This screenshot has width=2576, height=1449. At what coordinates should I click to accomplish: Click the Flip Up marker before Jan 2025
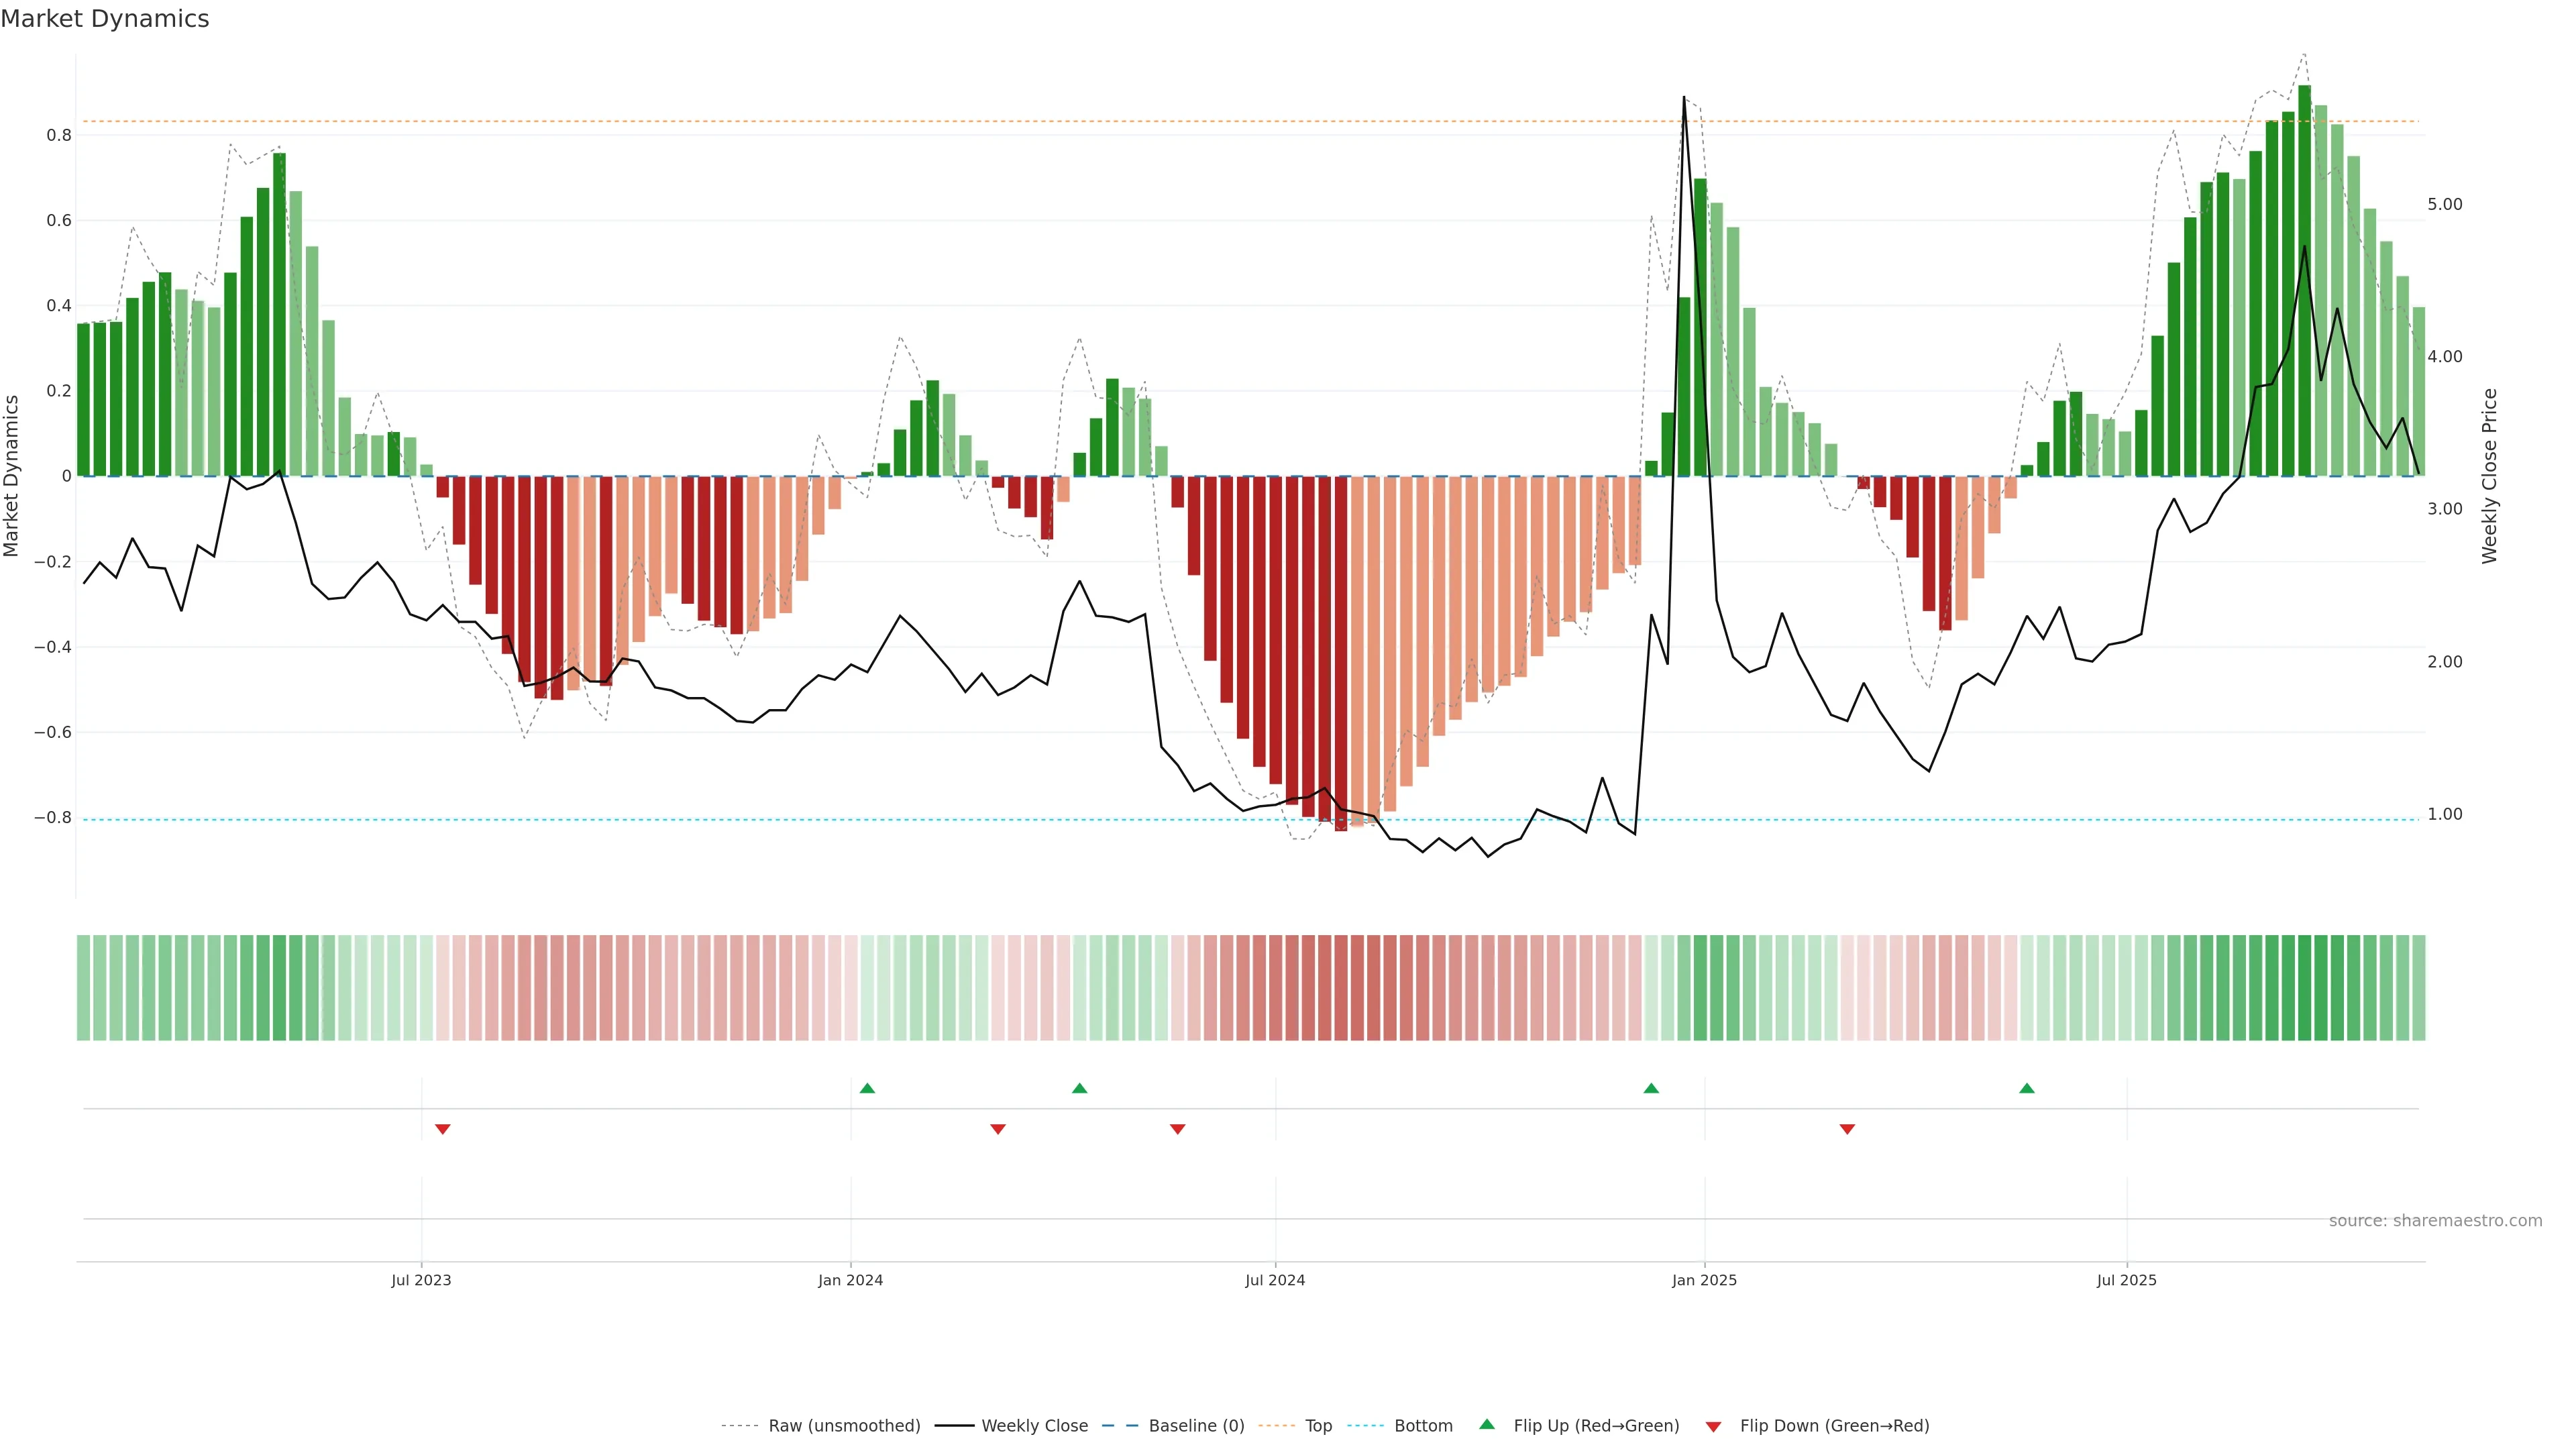1651,1088
